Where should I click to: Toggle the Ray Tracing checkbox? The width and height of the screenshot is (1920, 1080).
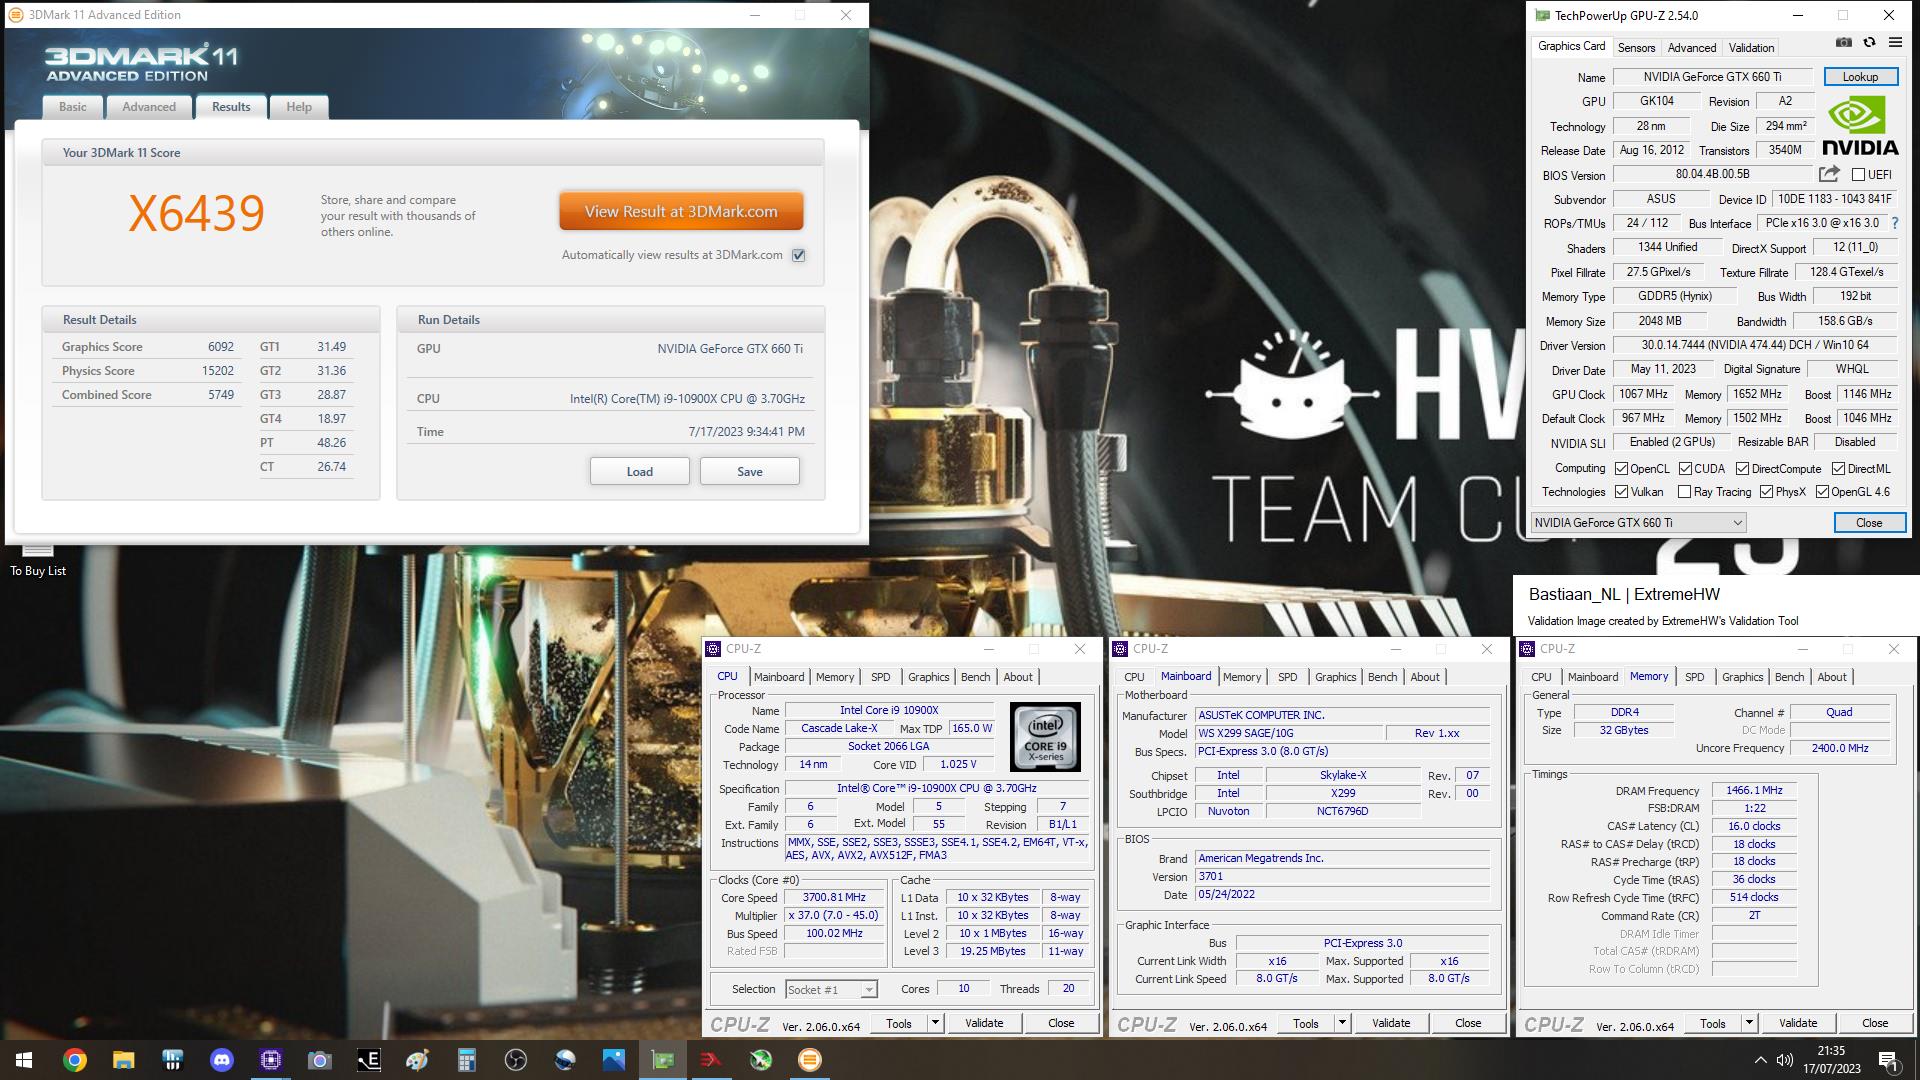[1684, 492]
